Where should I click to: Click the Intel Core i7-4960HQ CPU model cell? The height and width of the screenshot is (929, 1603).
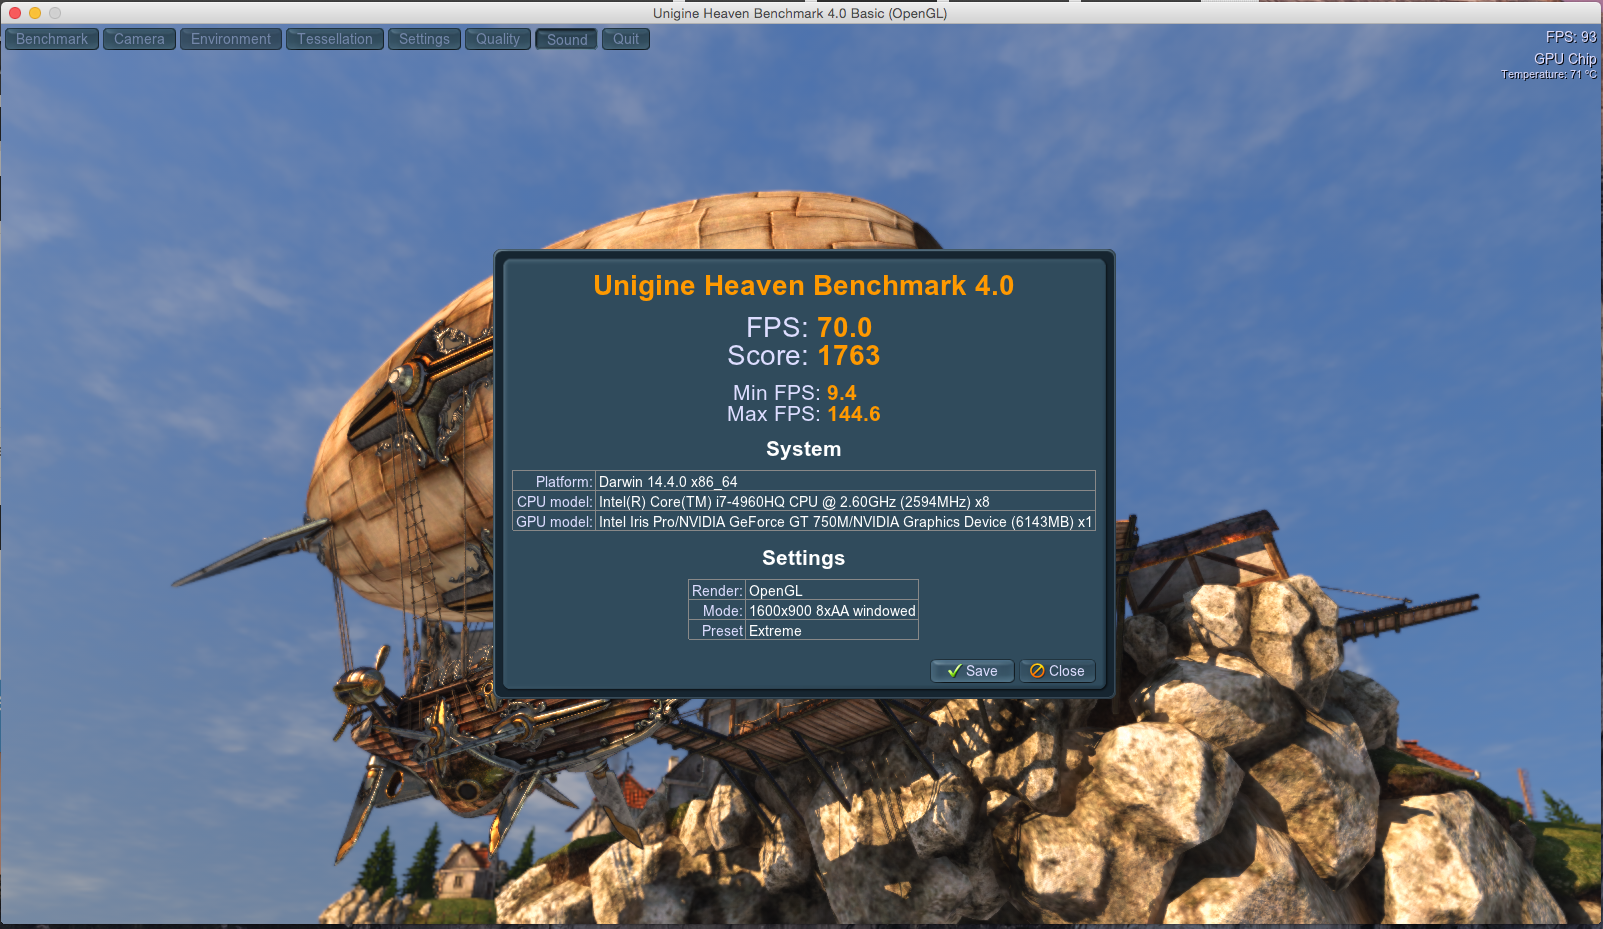845,501
